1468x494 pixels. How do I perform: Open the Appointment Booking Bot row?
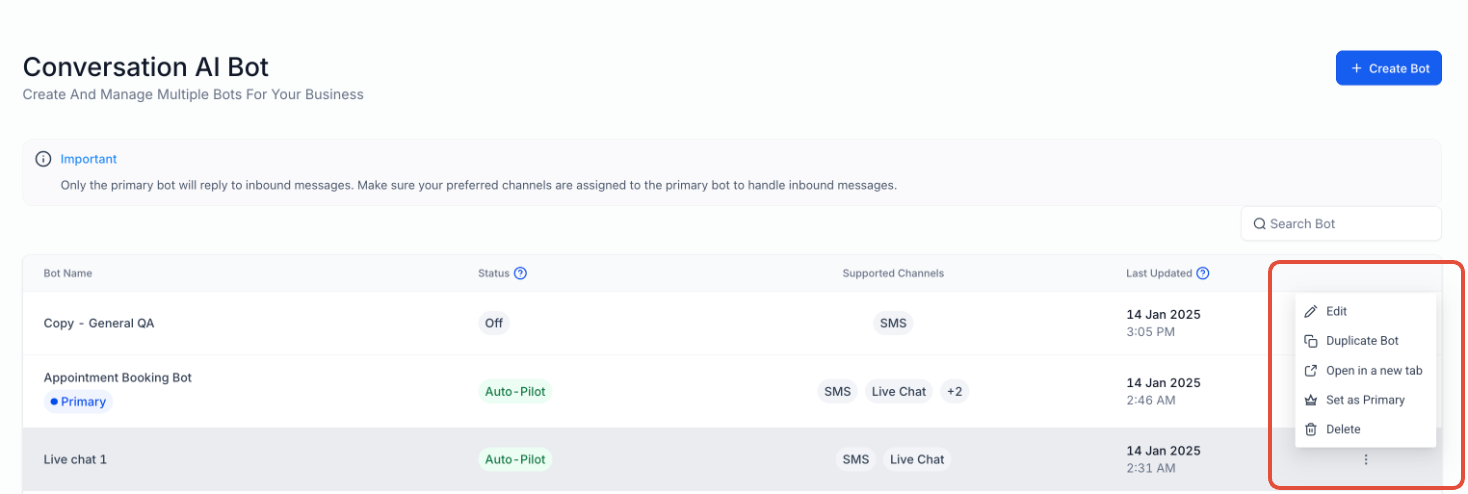coord(118,378)
